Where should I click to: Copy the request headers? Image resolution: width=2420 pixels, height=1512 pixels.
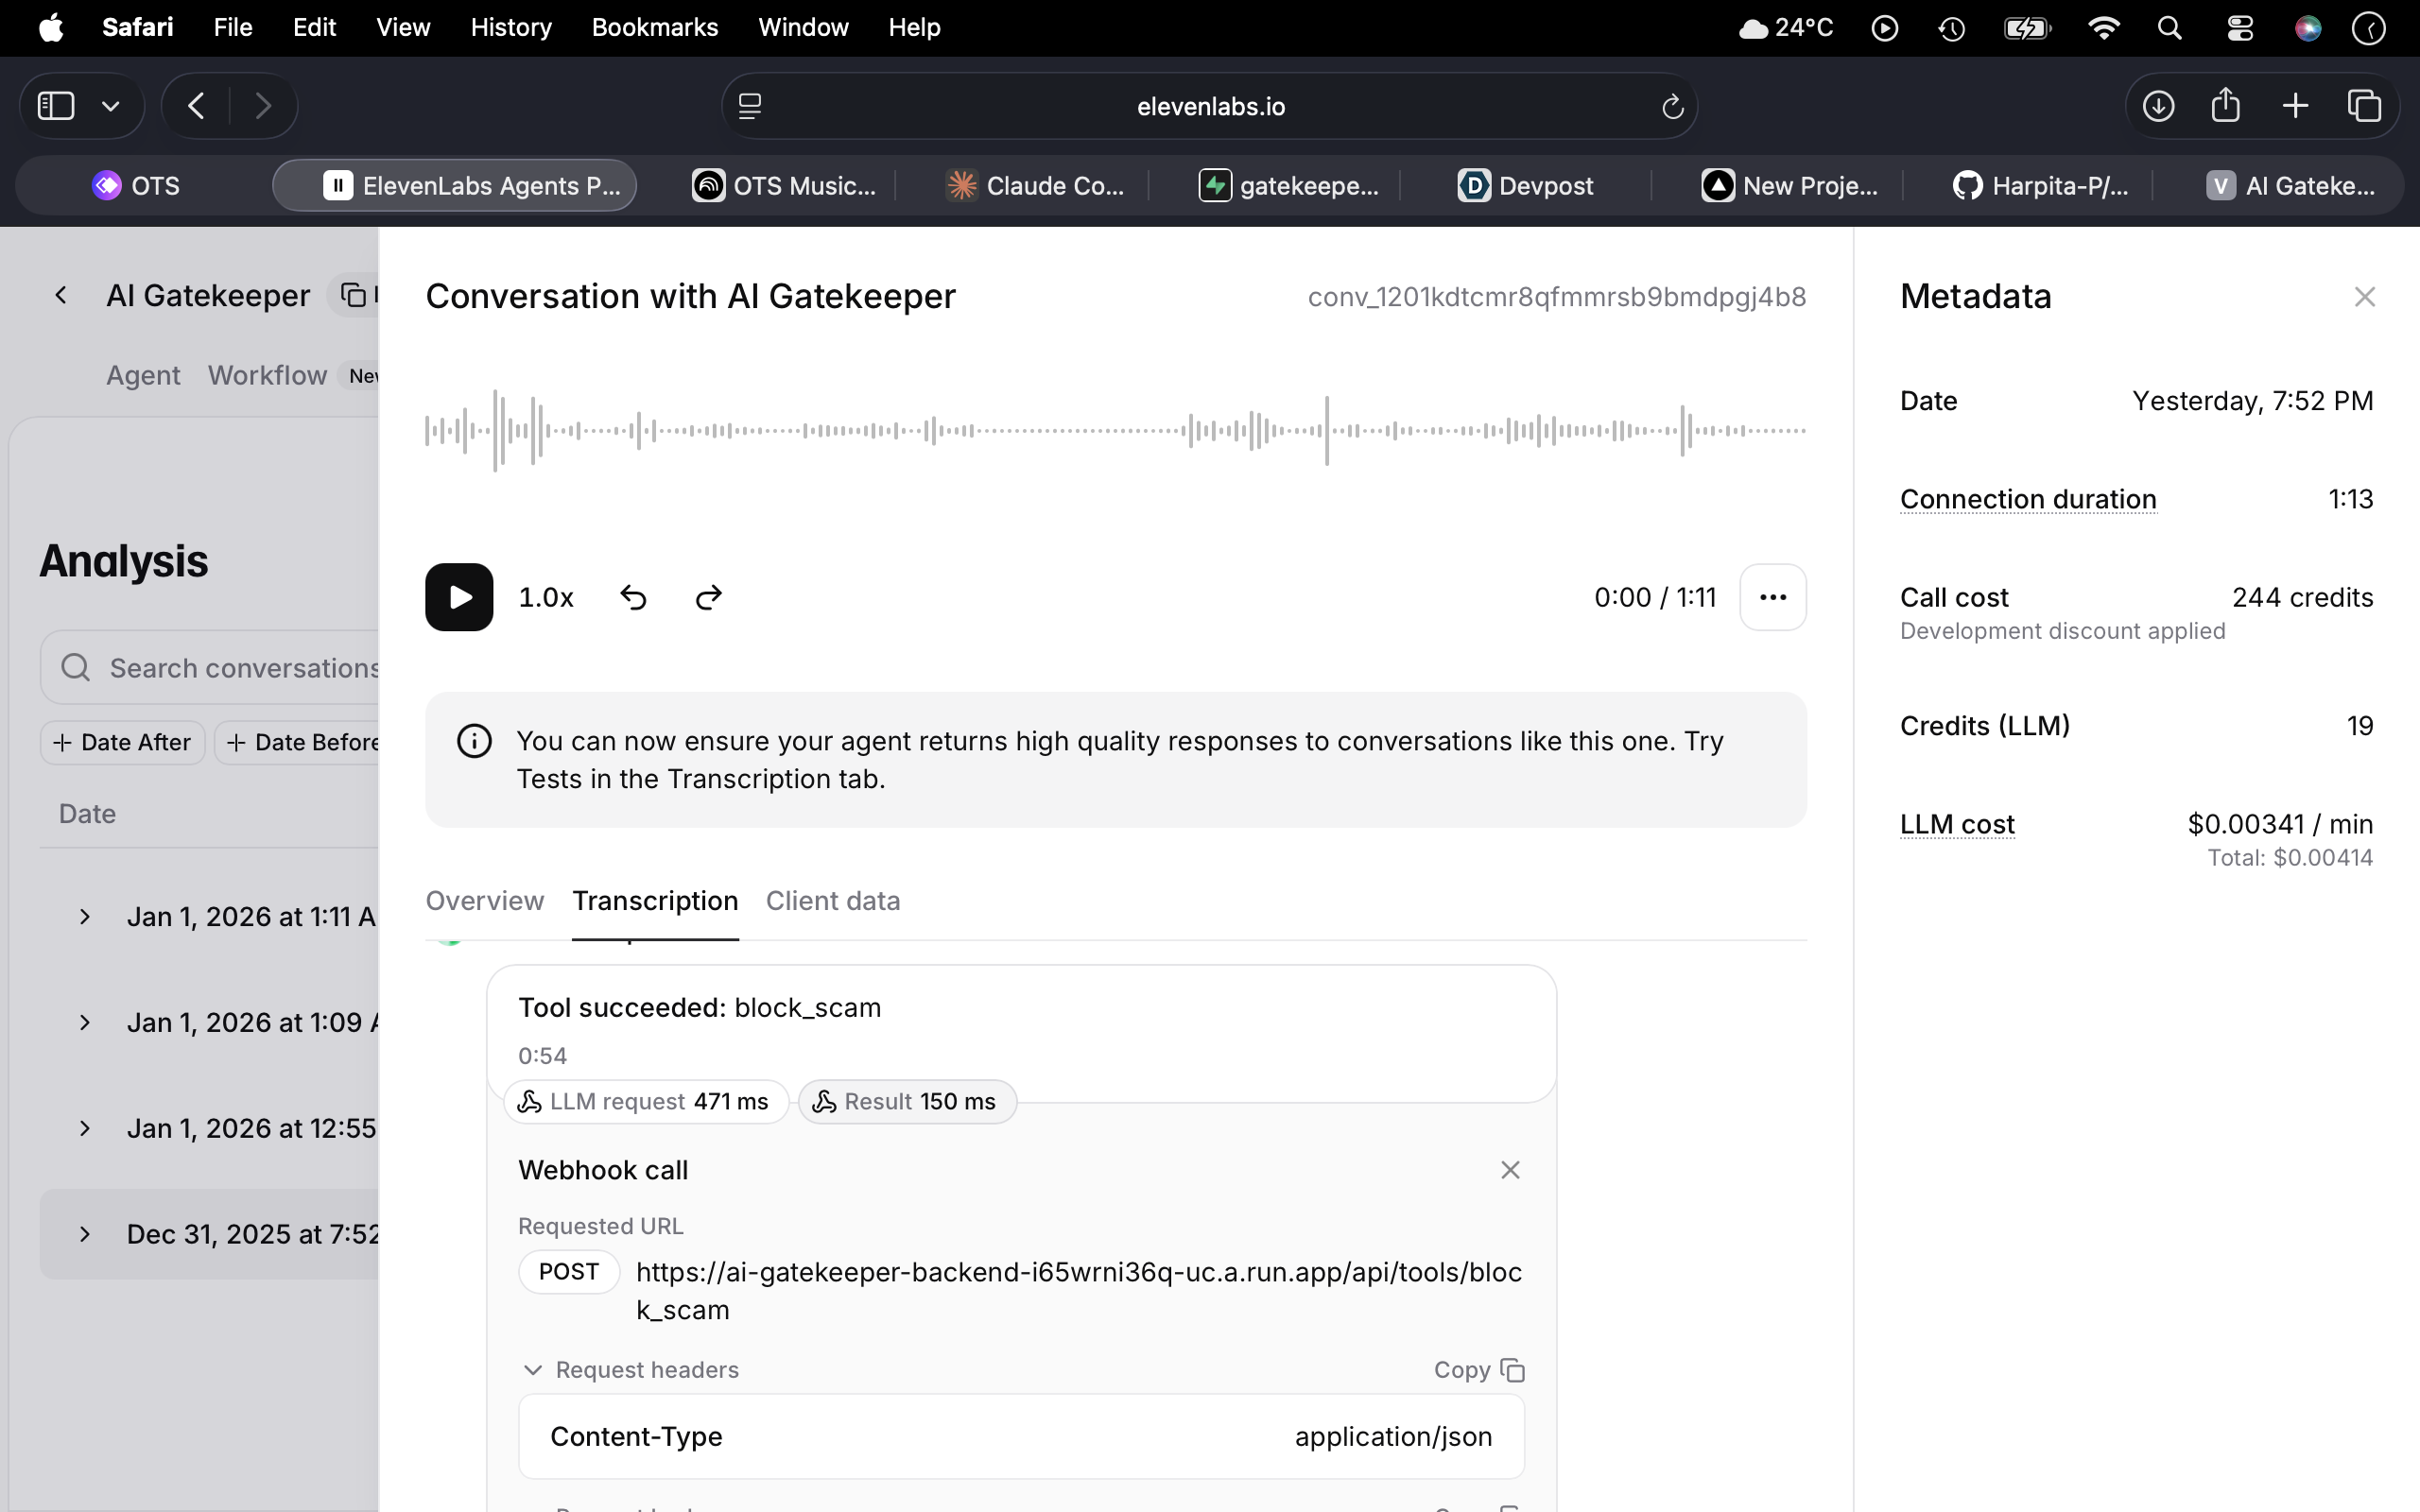tap(1479, 1370)
